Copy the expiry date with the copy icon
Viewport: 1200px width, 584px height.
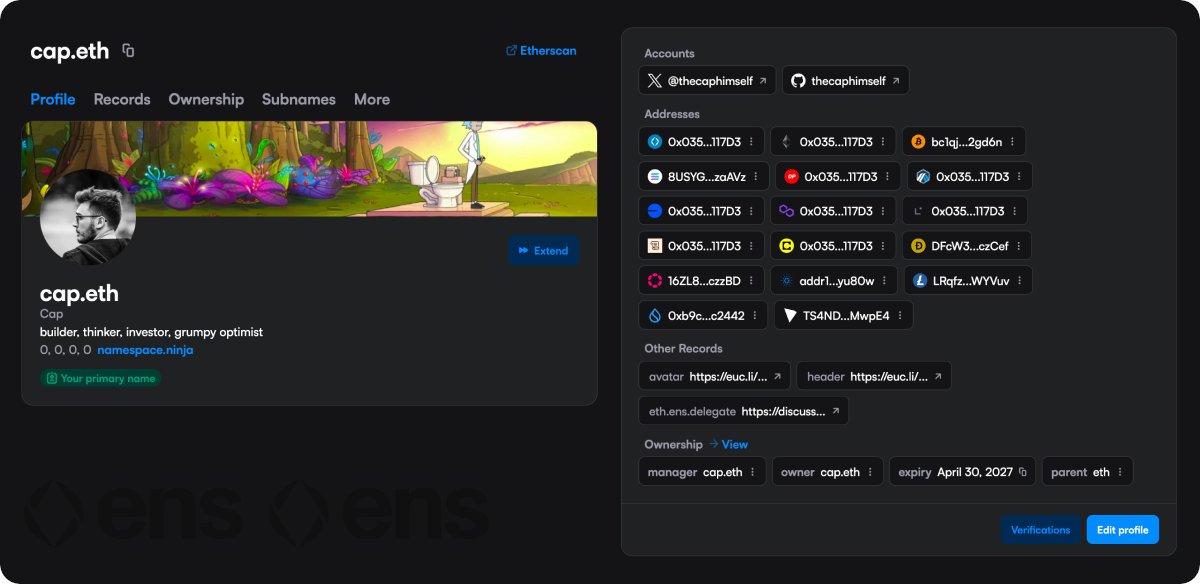[x=1023, y=472]
